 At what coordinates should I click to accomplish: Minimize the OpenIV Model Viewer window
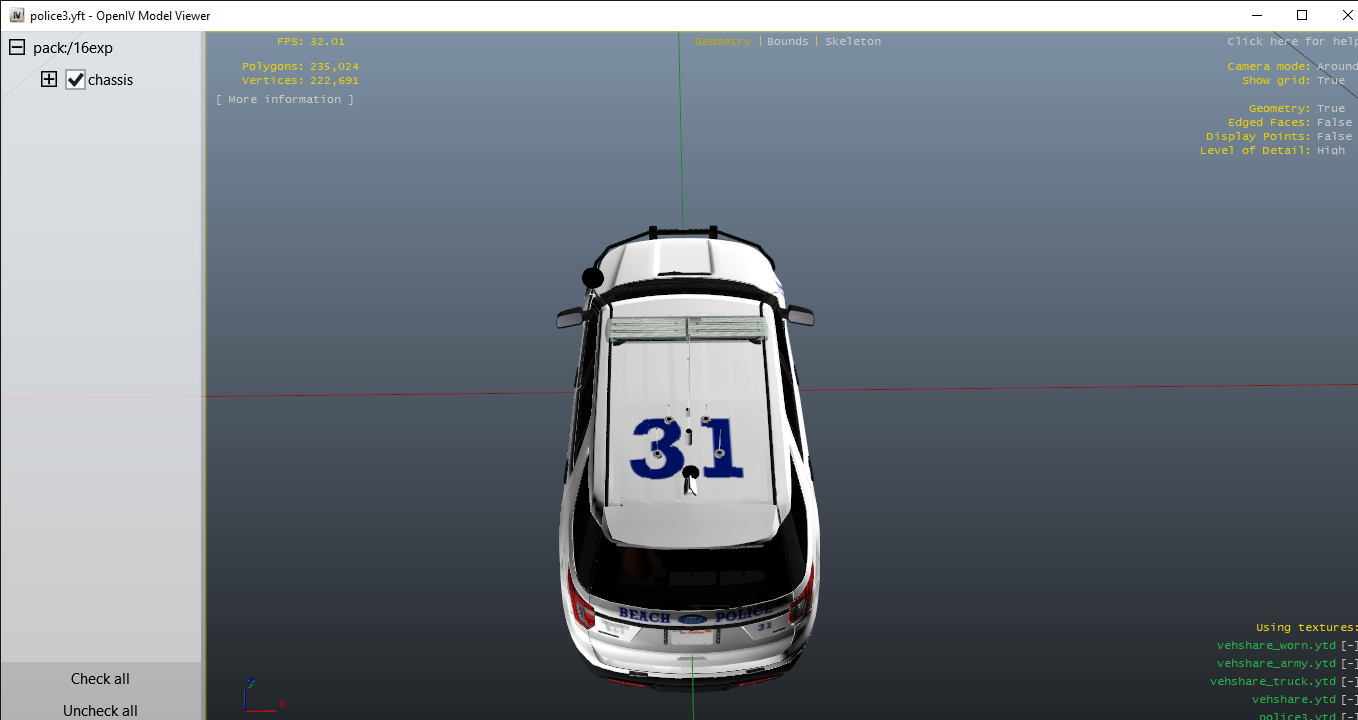pyautogui.click(x=1256, y=15)
